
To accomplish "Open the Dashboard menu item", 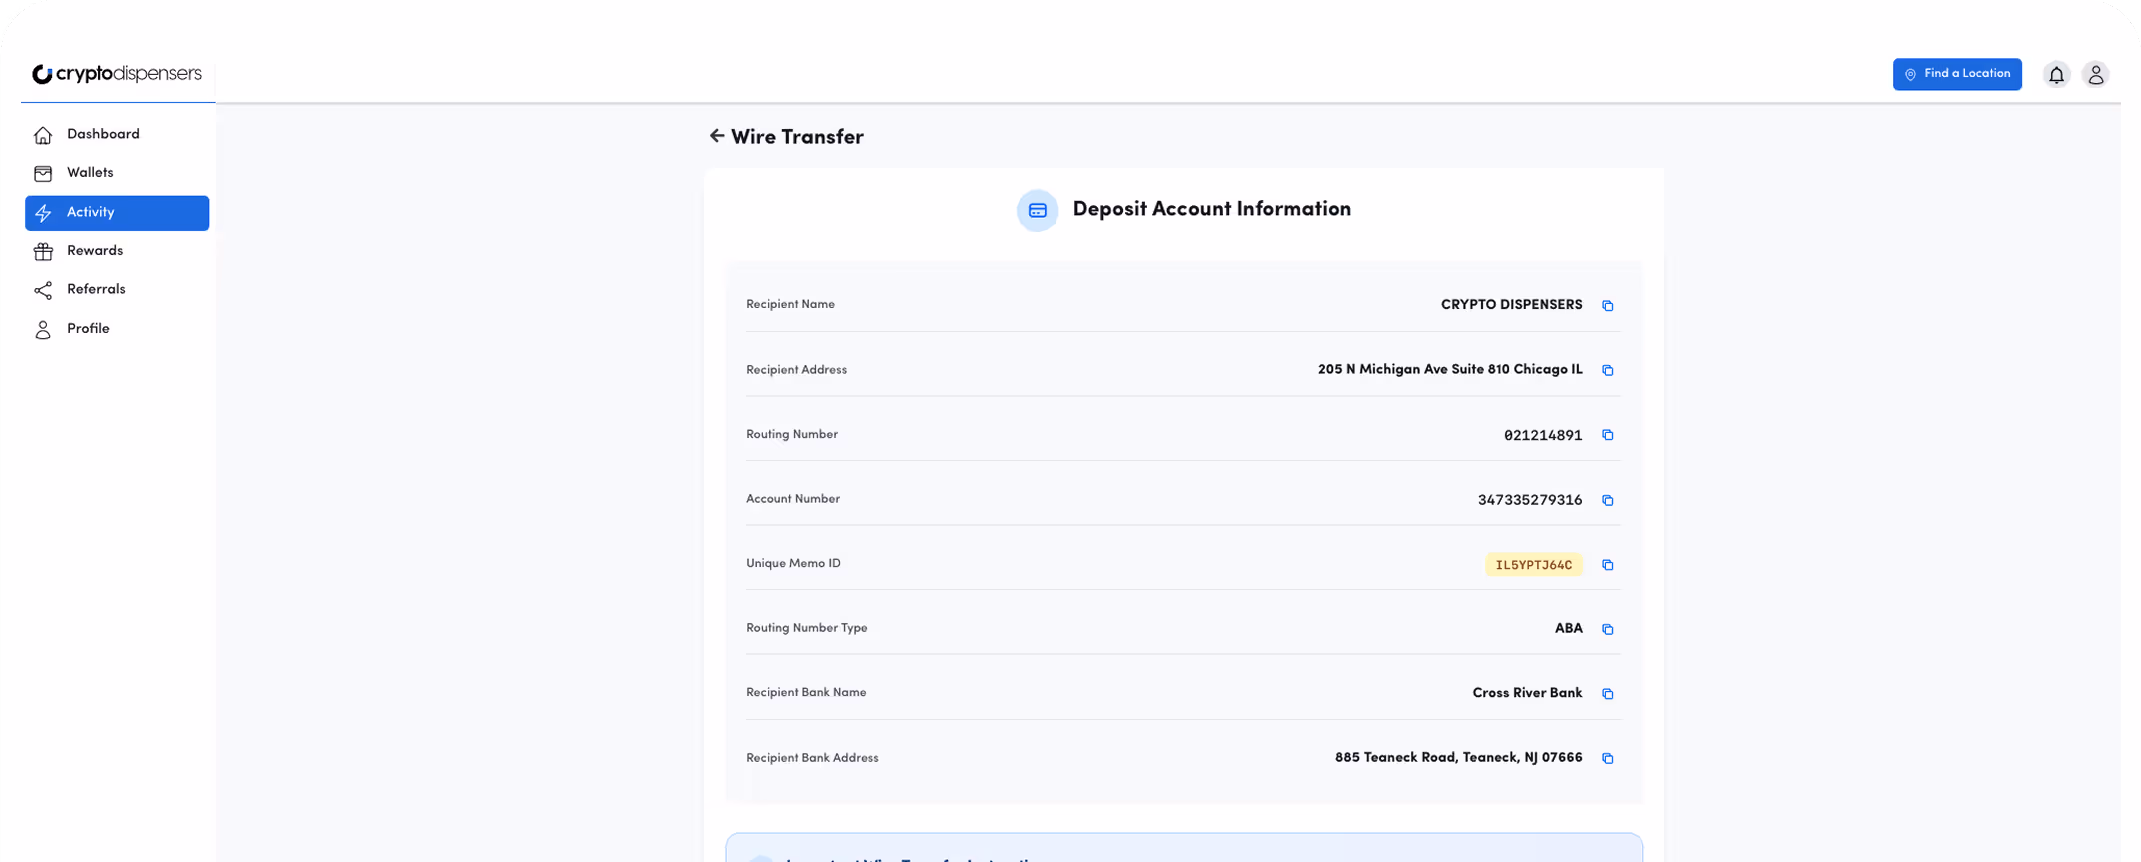I will (x=117, y=135).
